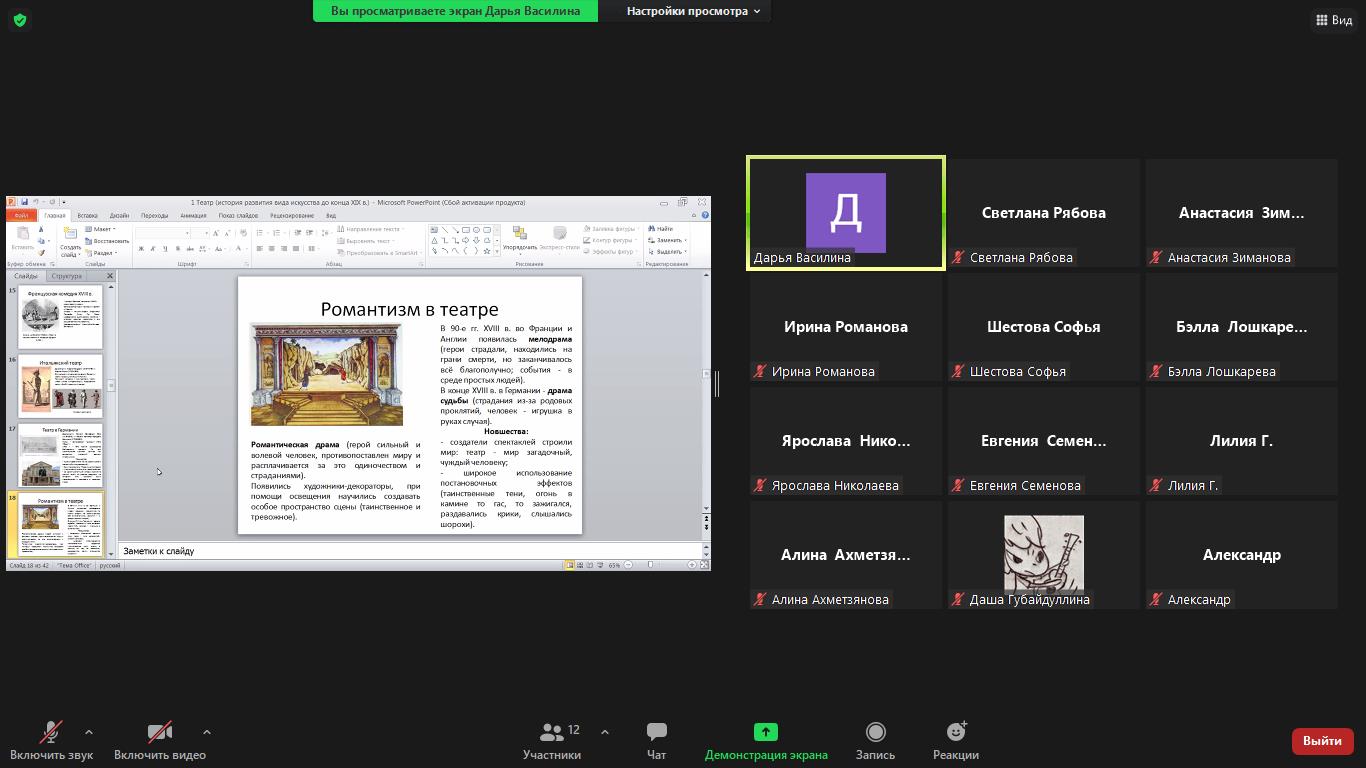Select Дарья Василина's video tile avatar
Screen dimensions: 1366x768
click(845, 212)
